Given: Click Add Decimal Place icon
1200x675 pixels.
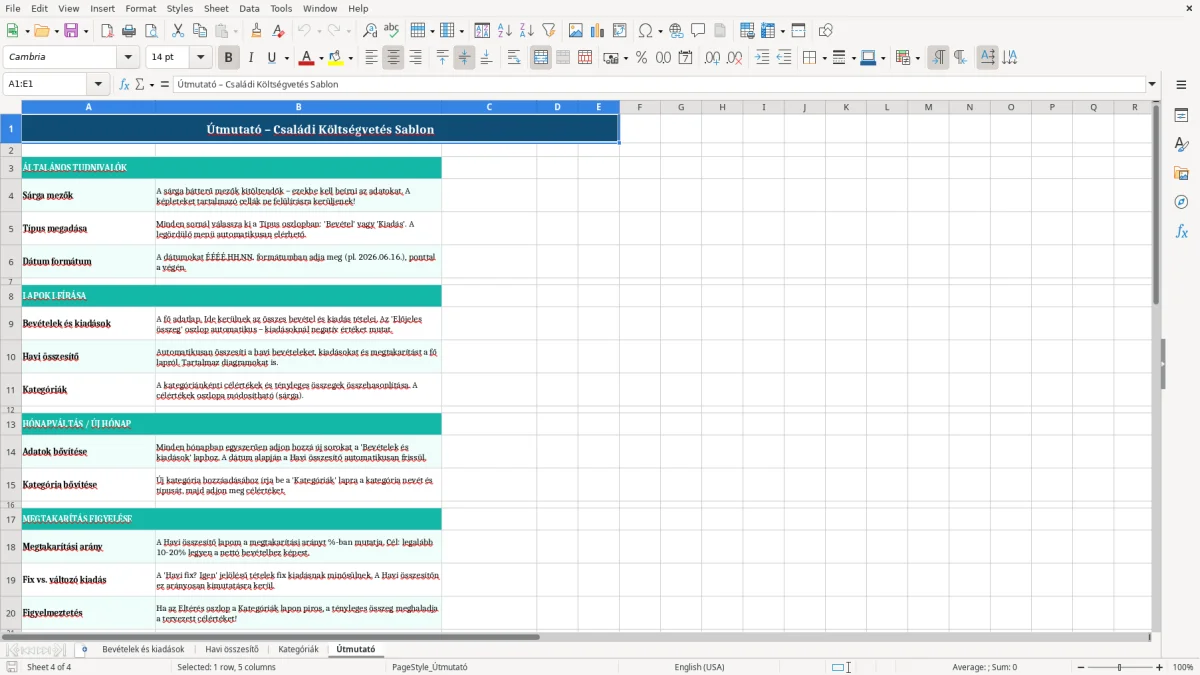Looking at the screenshot, I should (712, 58).
